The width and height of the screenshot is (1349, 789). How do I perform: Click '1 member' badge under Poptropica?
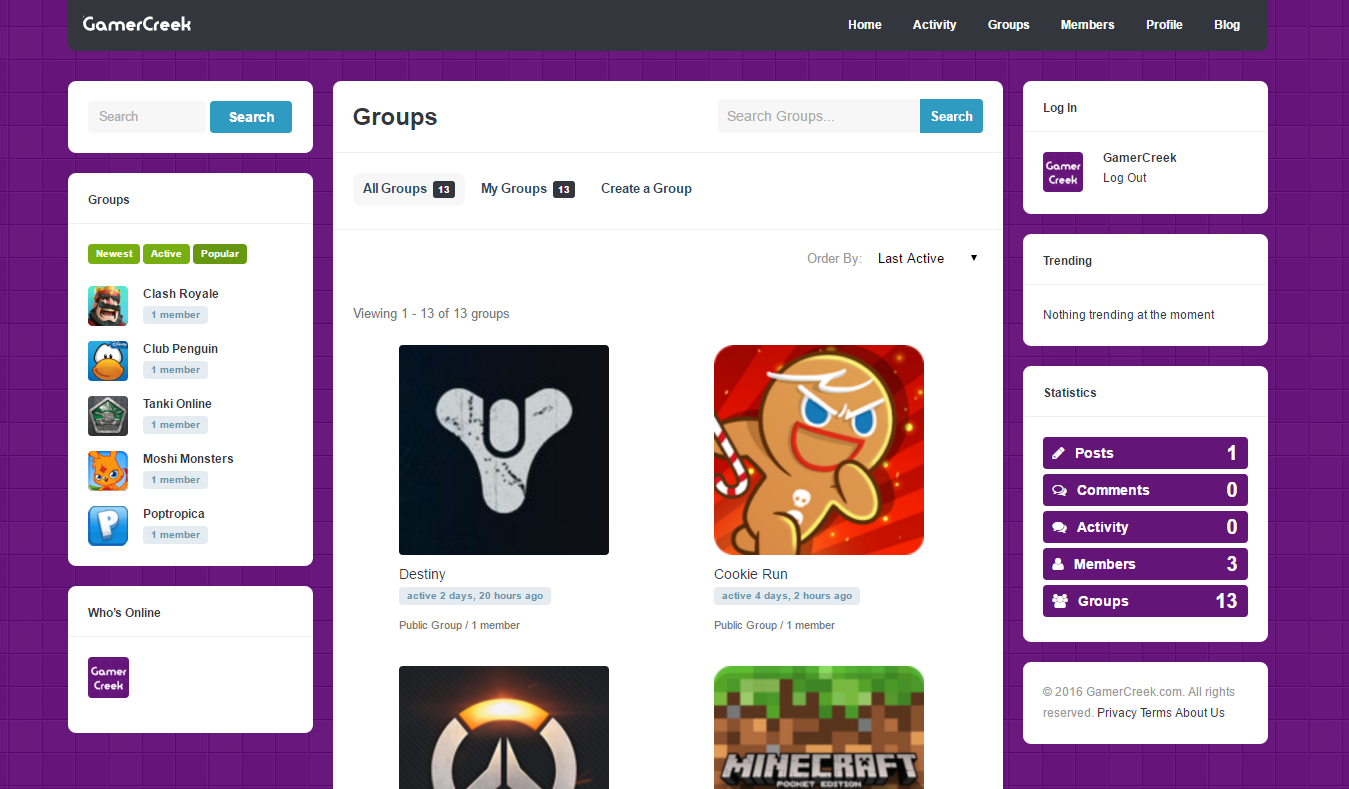176,535
